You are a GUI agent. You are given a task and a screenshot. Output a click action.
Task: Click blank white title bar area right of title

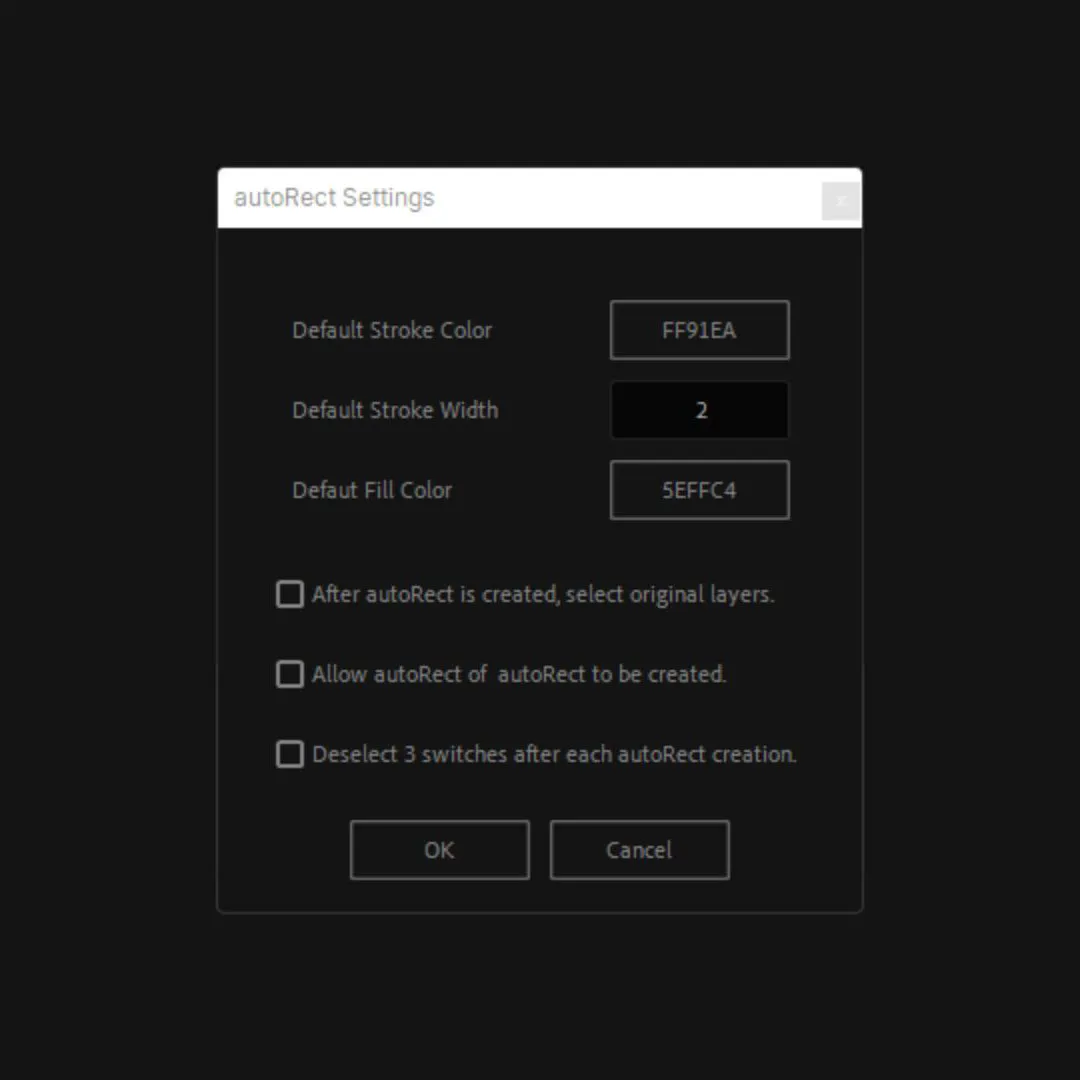point(620,198)
